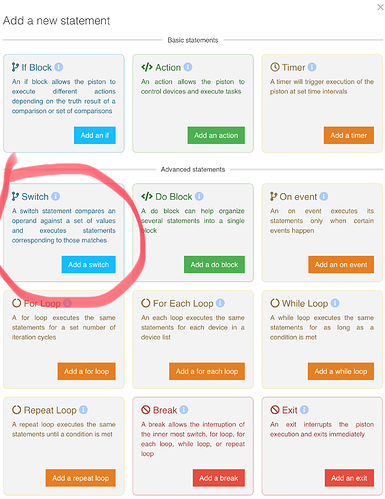385x499 pixels.
Task: Click the info icon next to While Loop
Action: pos(335,303)
